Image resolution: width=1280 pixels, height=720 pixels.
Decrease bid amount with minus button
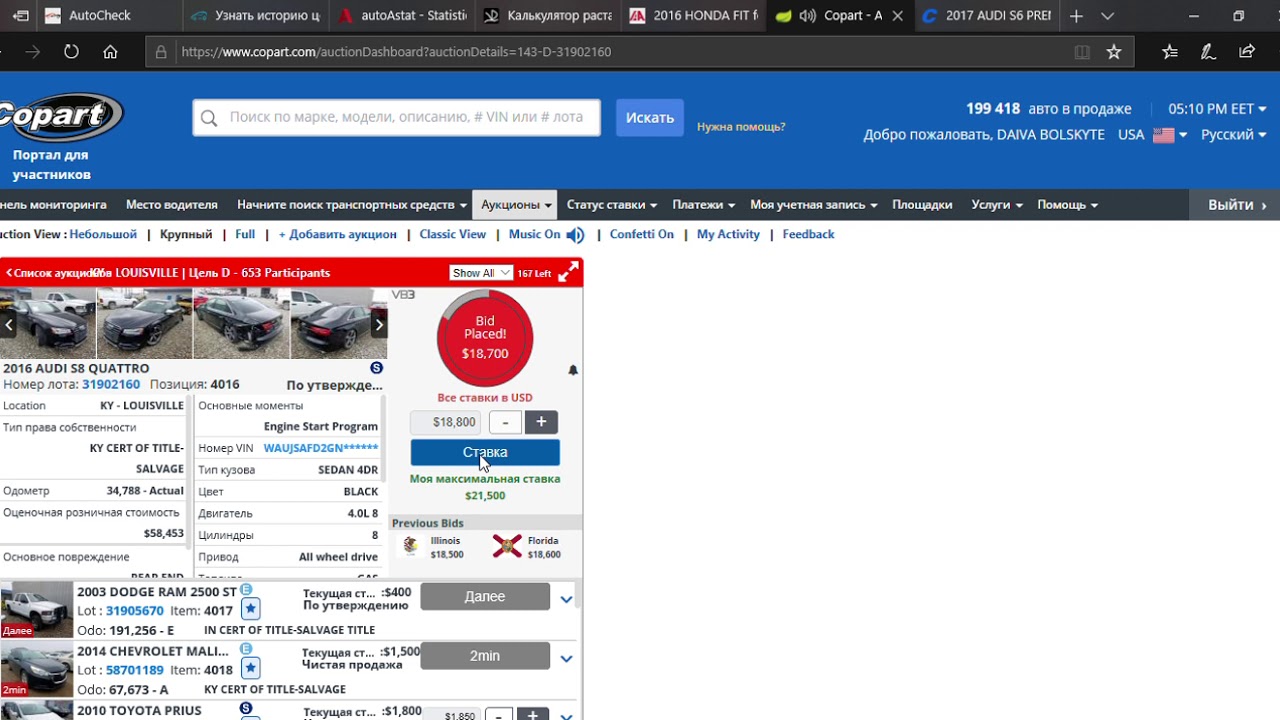click(x=505, y=422)
